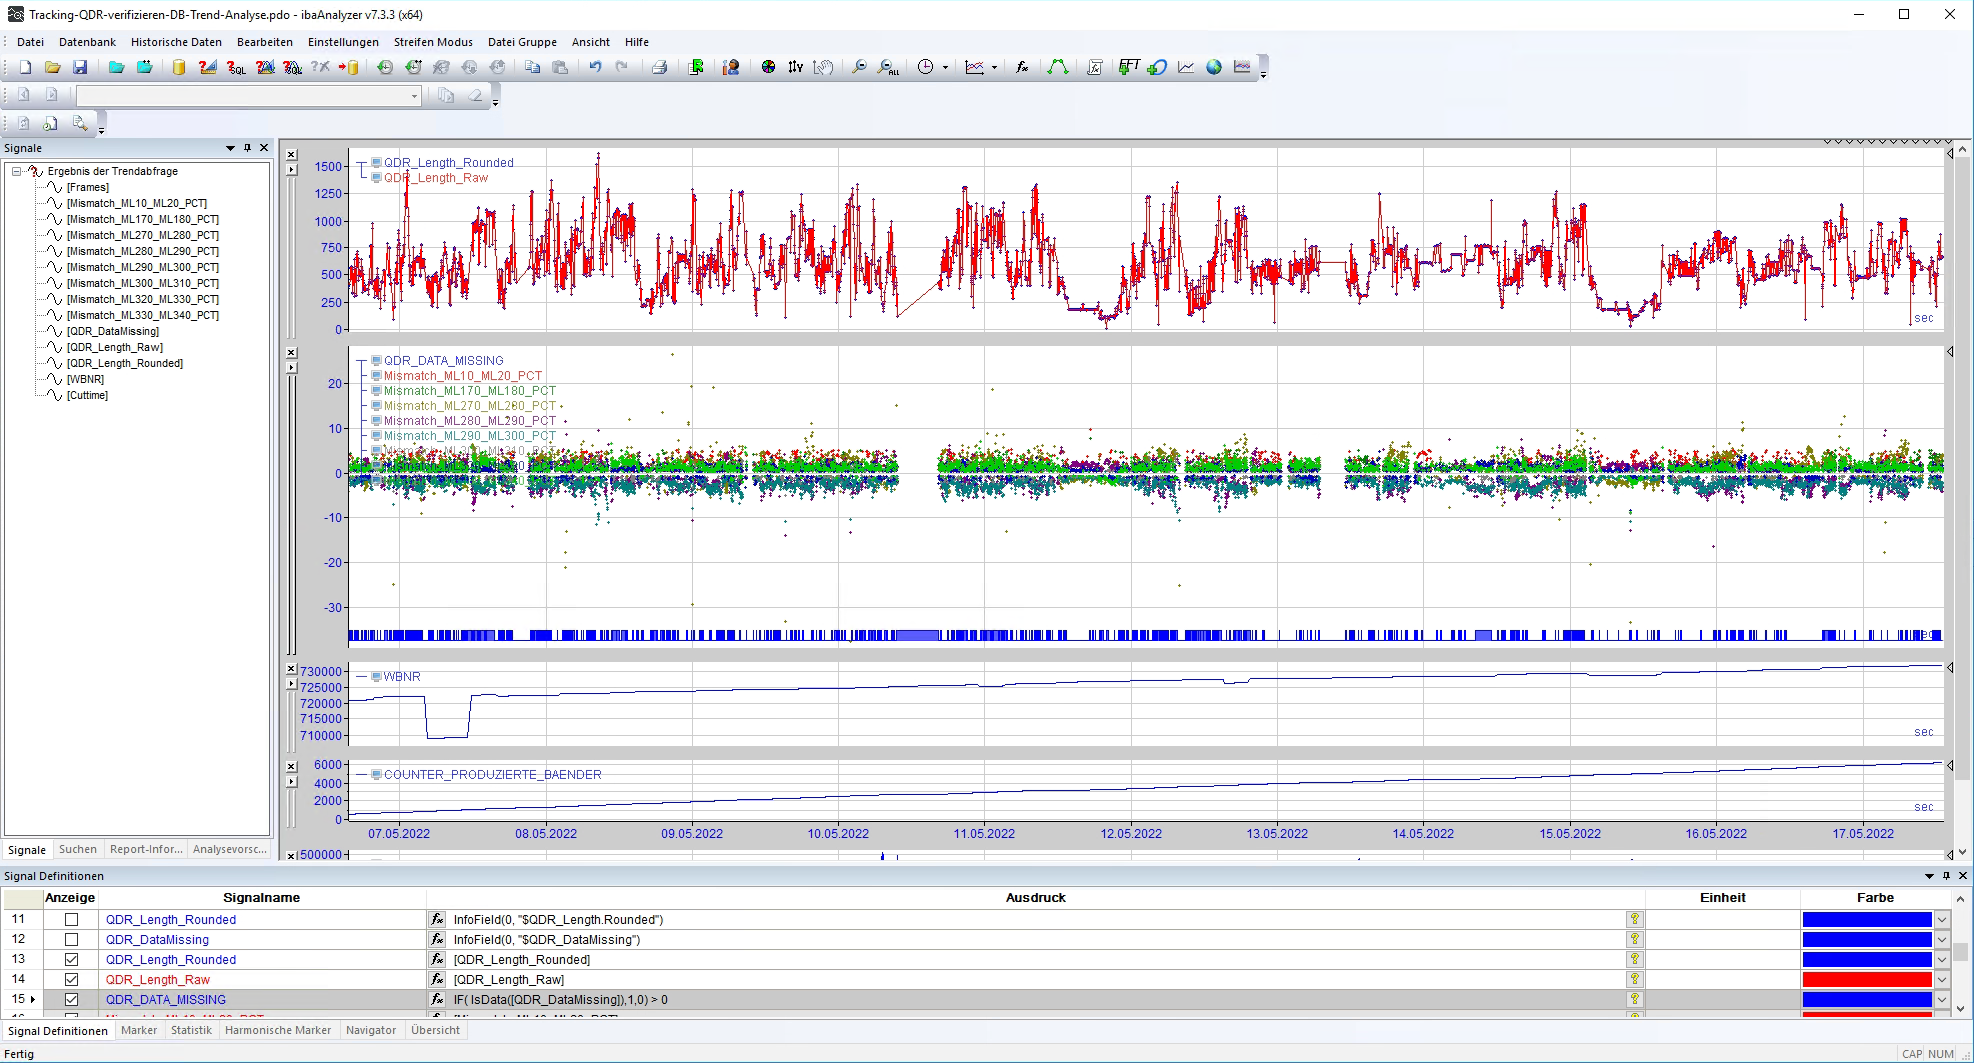
Task: Create a new analysis document
Action: click(x=25, y=67)
